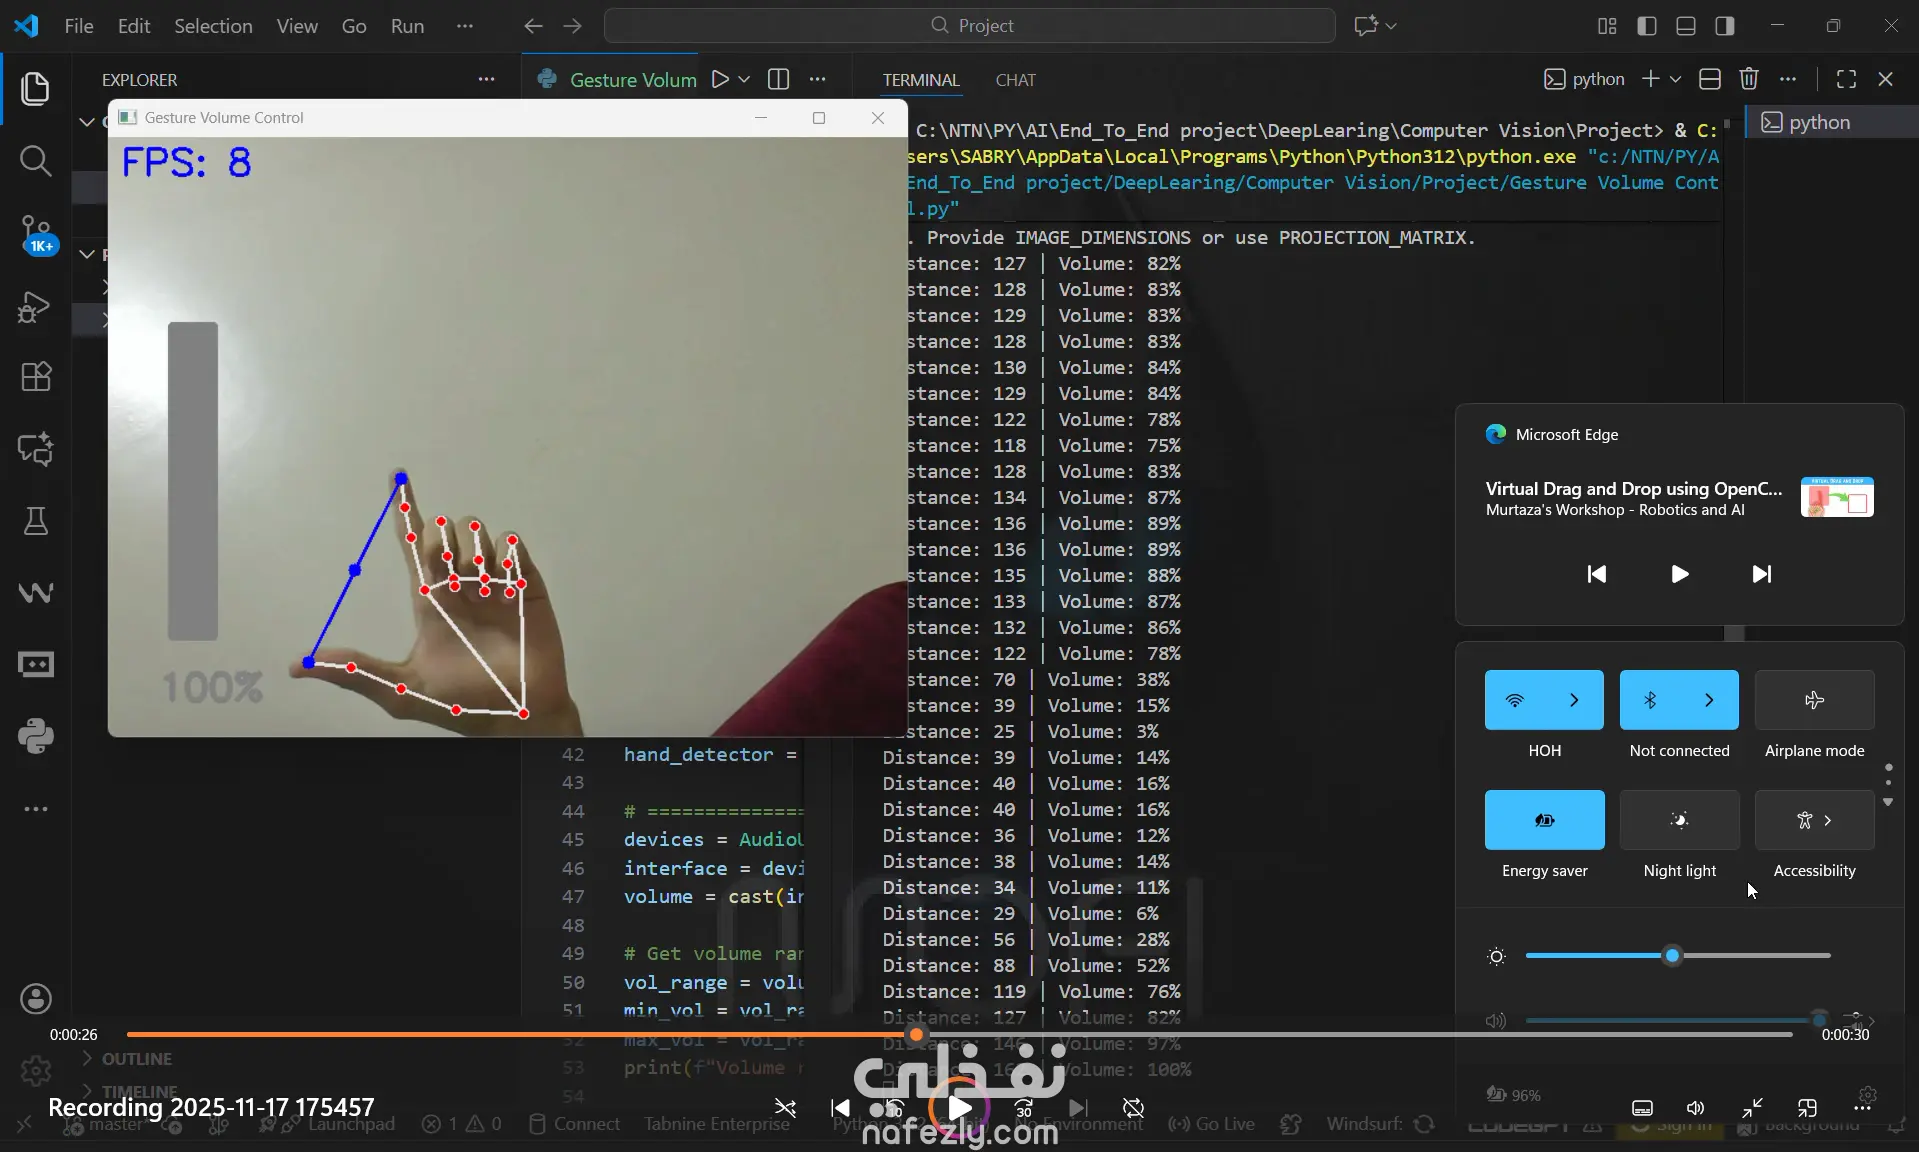Open the Wi-Fi networks list chevron
The height and width of the screenshot is (1152, 1919).
(x=1574, y=700)
